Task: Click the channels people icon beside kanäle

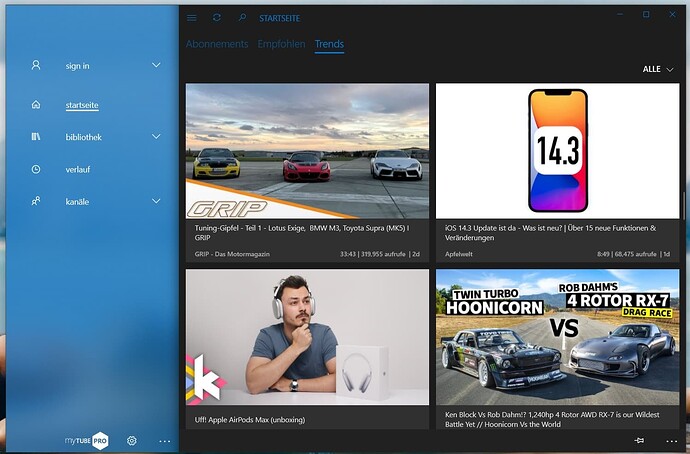Action: 36,201
